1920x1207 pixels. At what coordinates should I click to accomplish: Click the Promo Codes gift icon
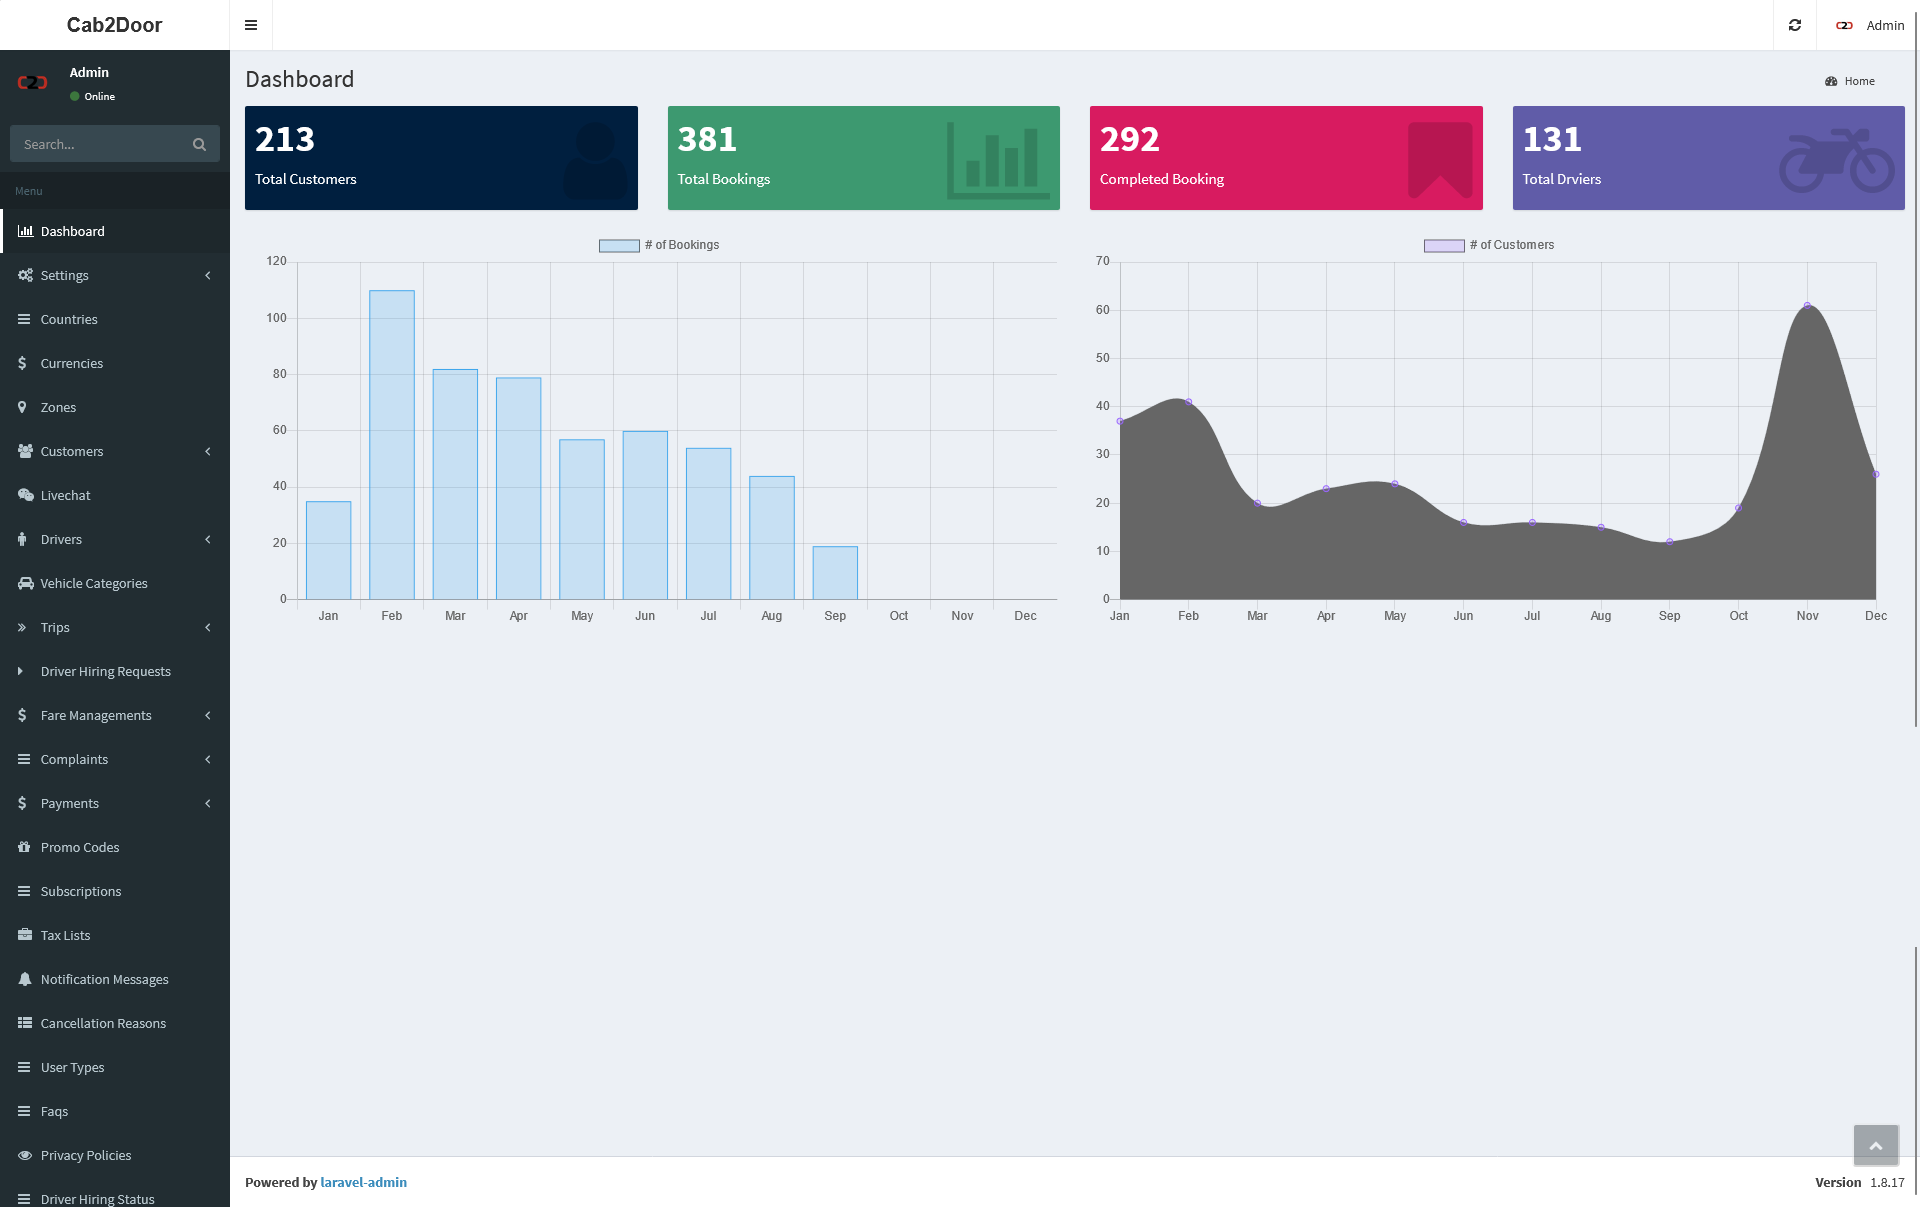(x=24, y=847)
